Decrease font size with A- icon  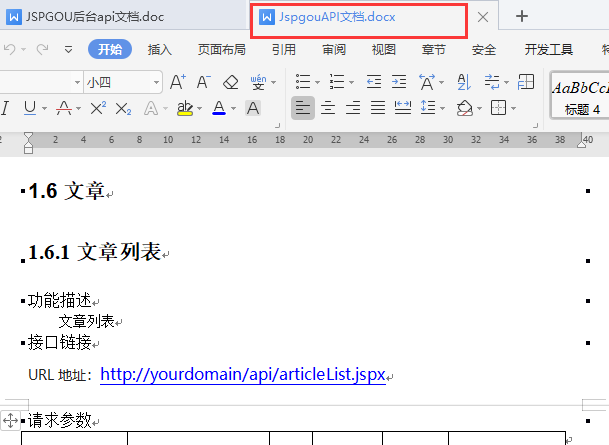[203, 82]
